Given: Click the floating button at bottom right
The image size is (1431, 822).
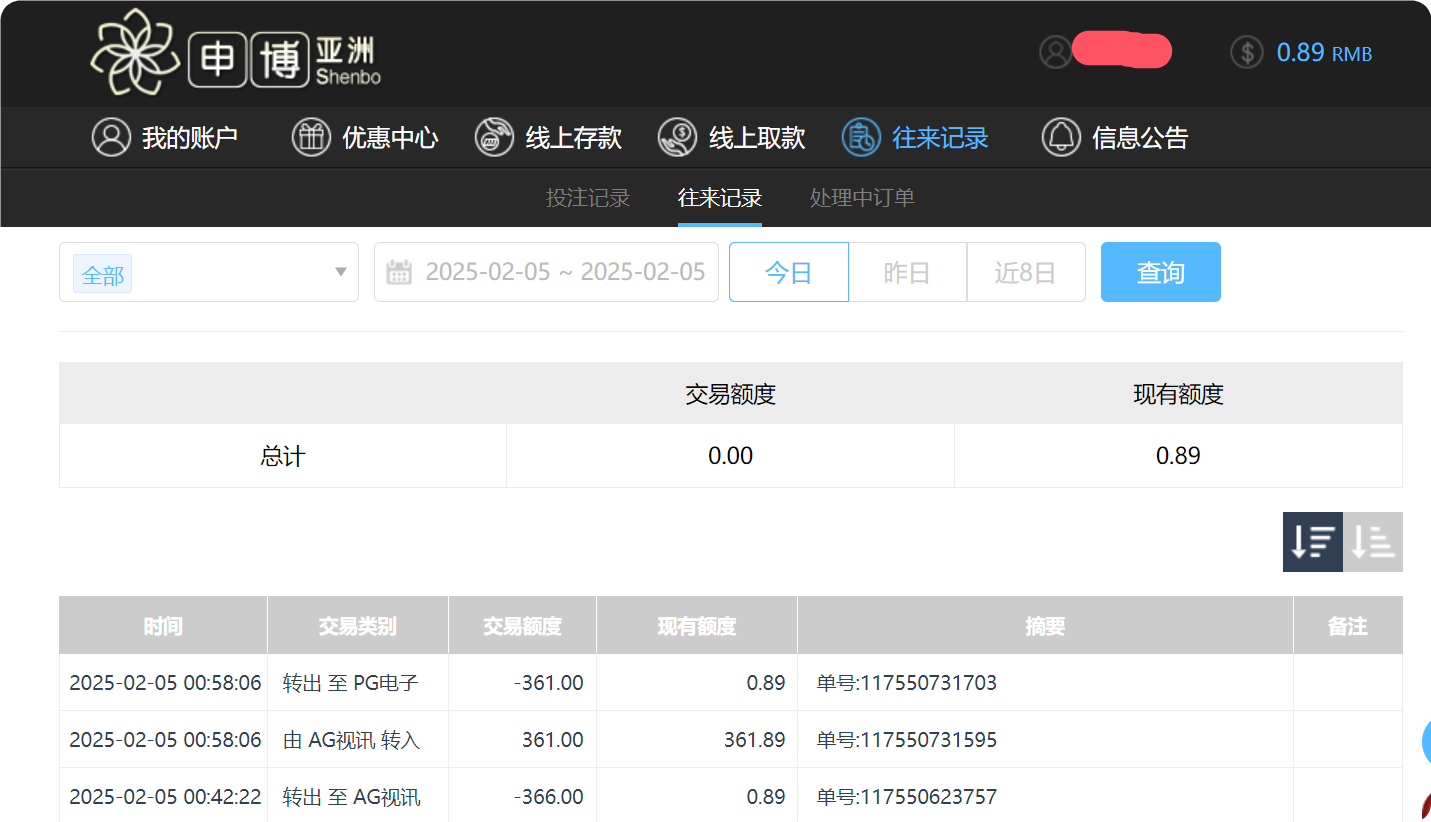Looking at the screenshot, I should click(x=1425, y=742).
